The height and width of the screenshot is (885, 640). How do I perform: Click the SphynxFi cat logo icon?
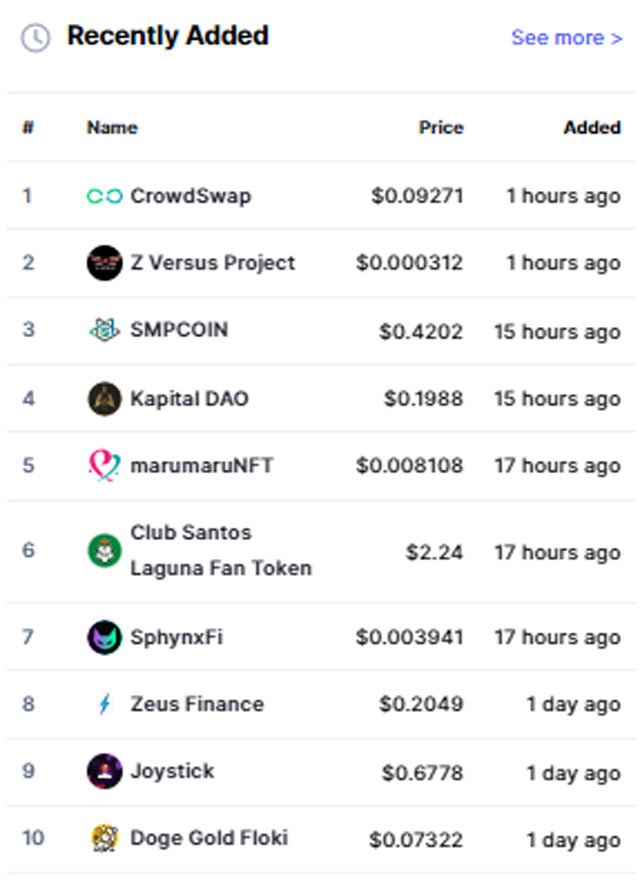104,638
